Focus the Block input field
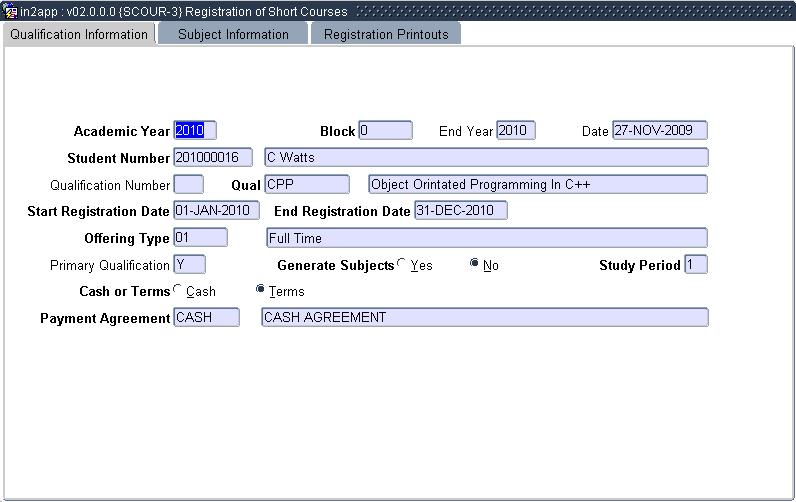This screenshot has height=502, width=796. pos(385,130)
